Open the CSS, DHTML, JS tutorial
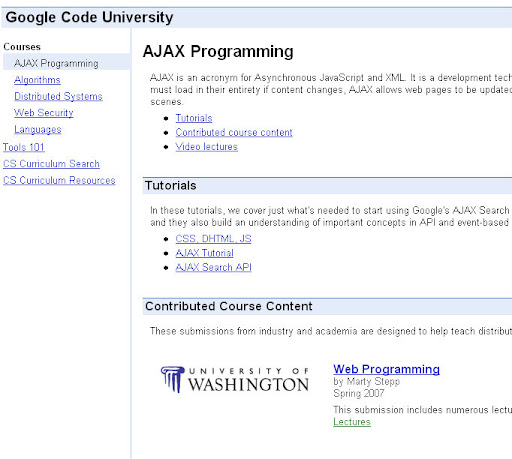Image resolution: width=512 pixels, height=459 pixels. (x=213, y=239)
